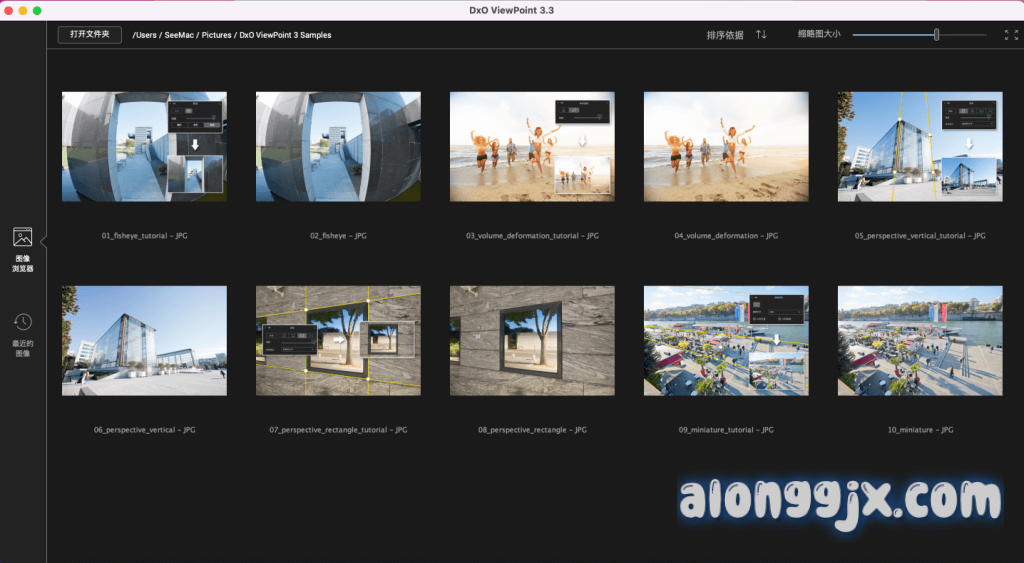
Task: Toggle the sort order arrows icon
Action: pos(761,35)
